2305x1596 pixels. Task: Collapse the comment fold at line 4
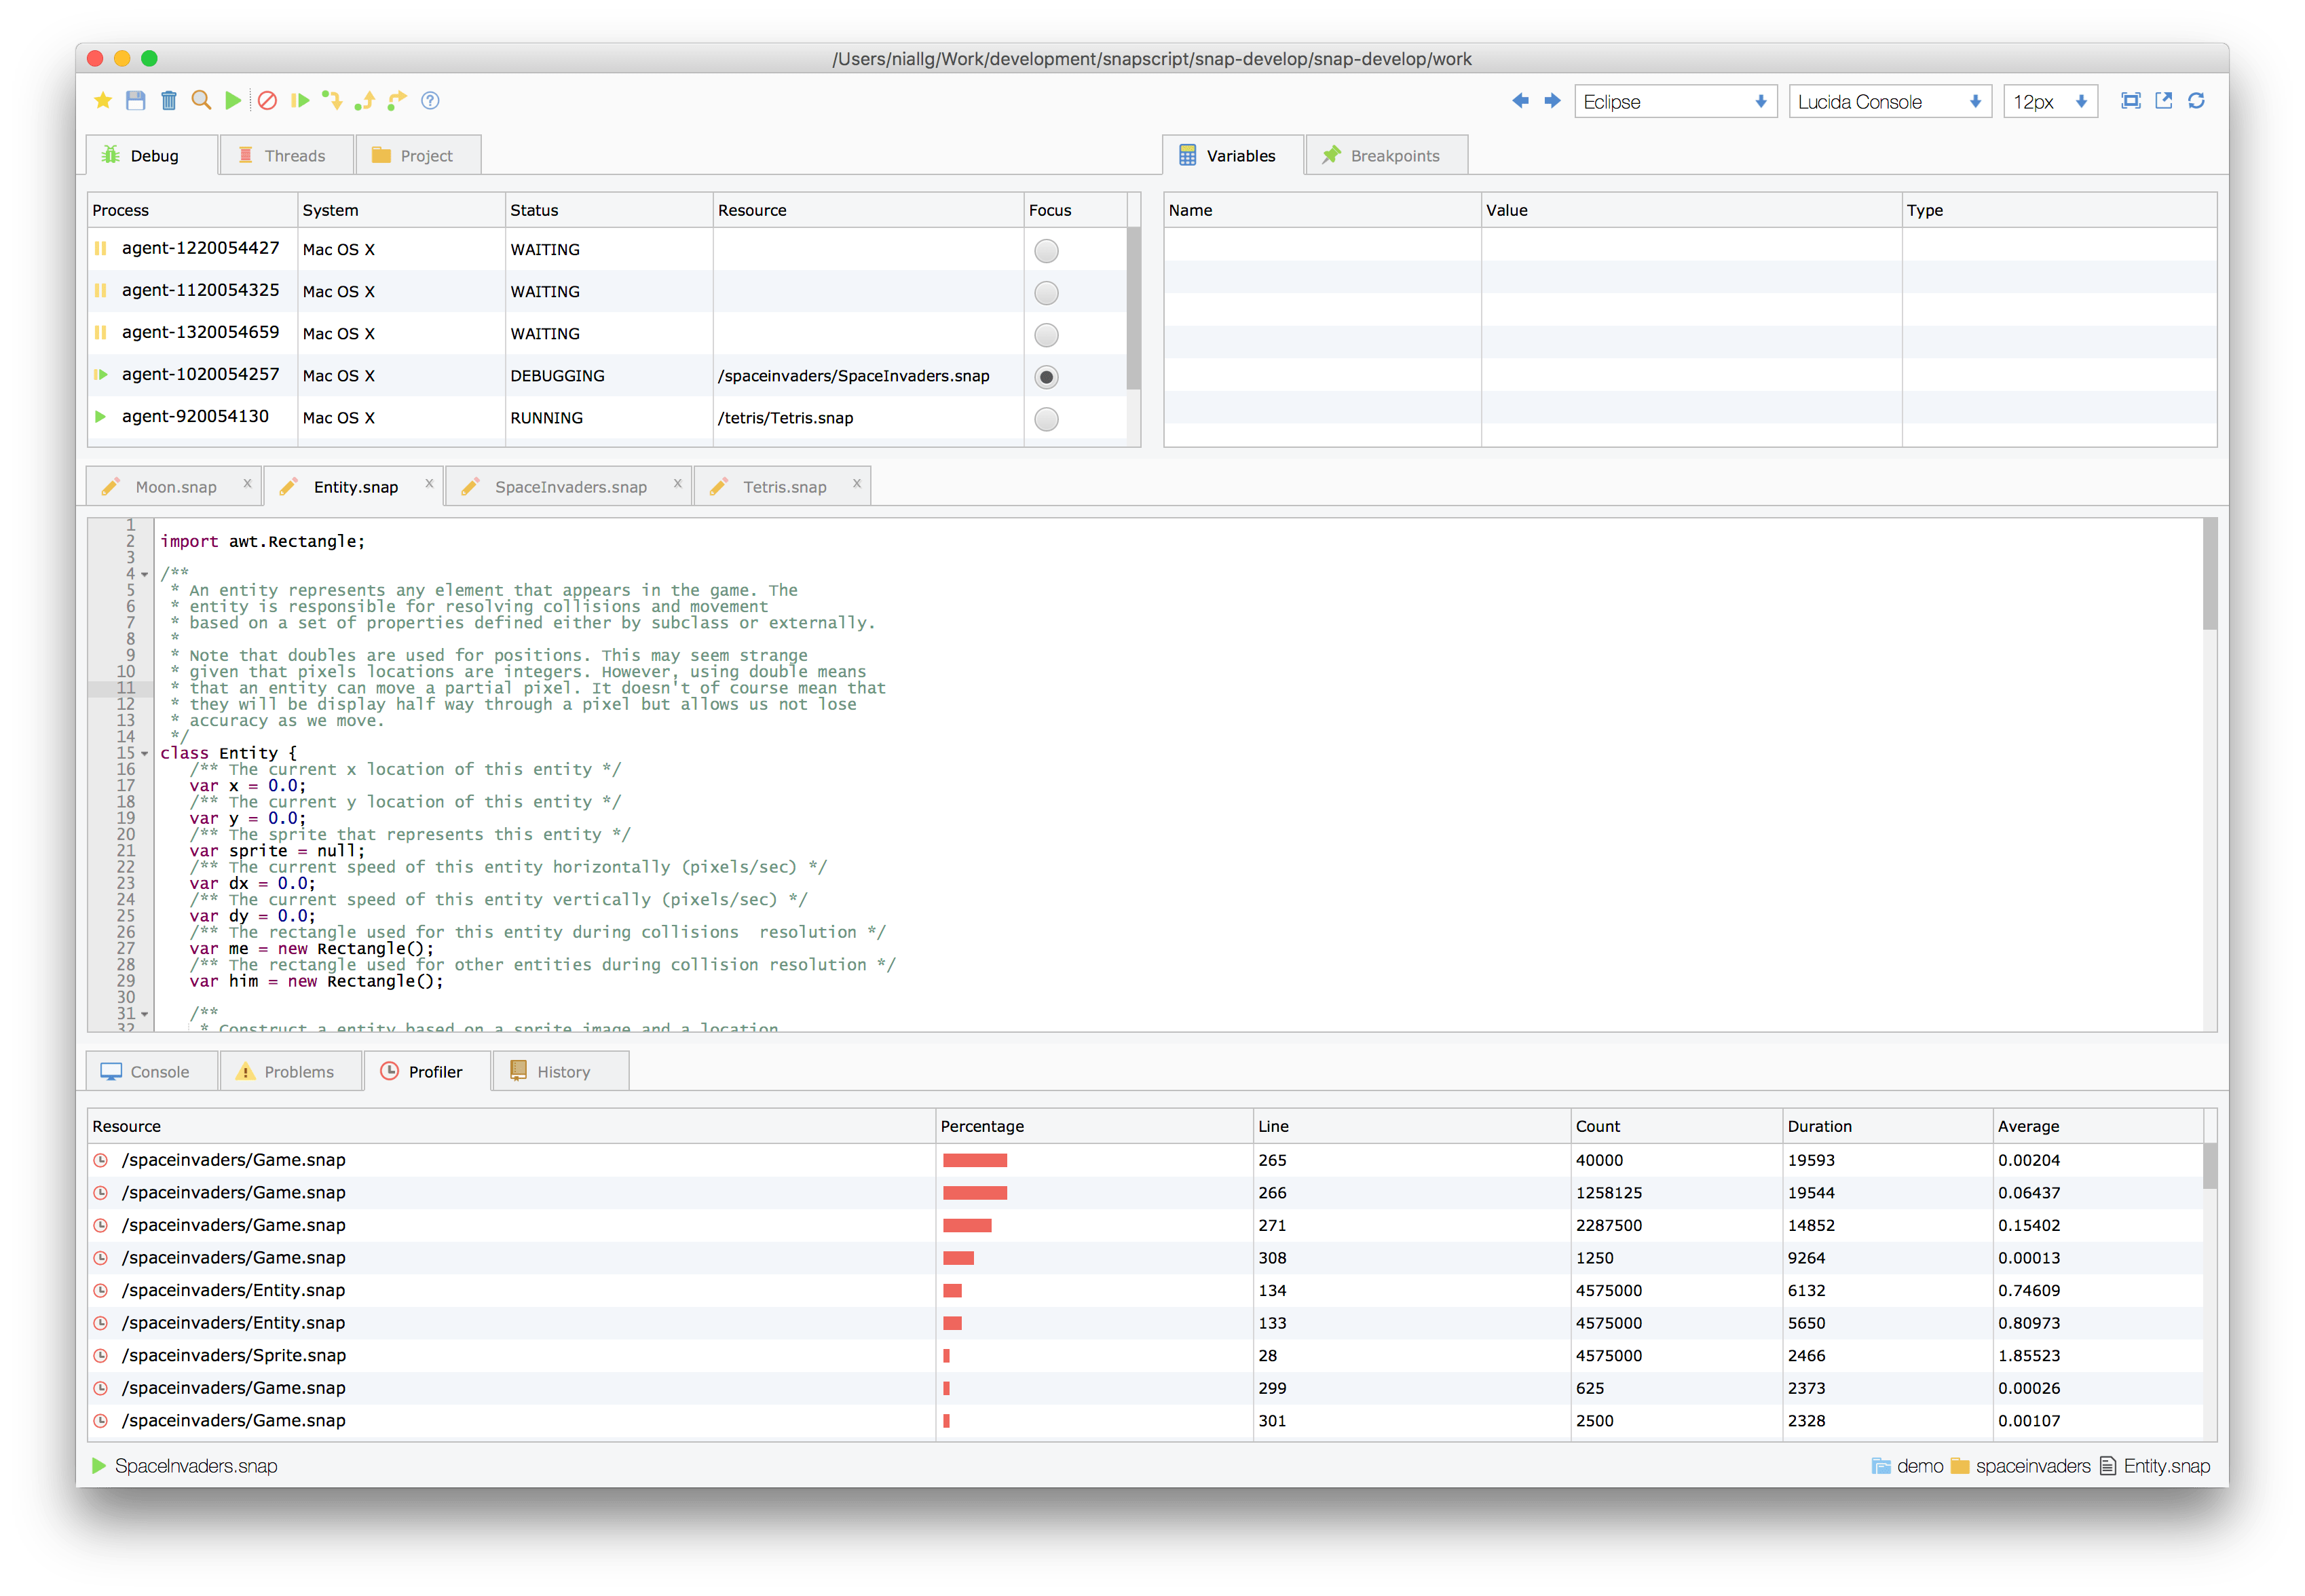(x=145, y=574)
